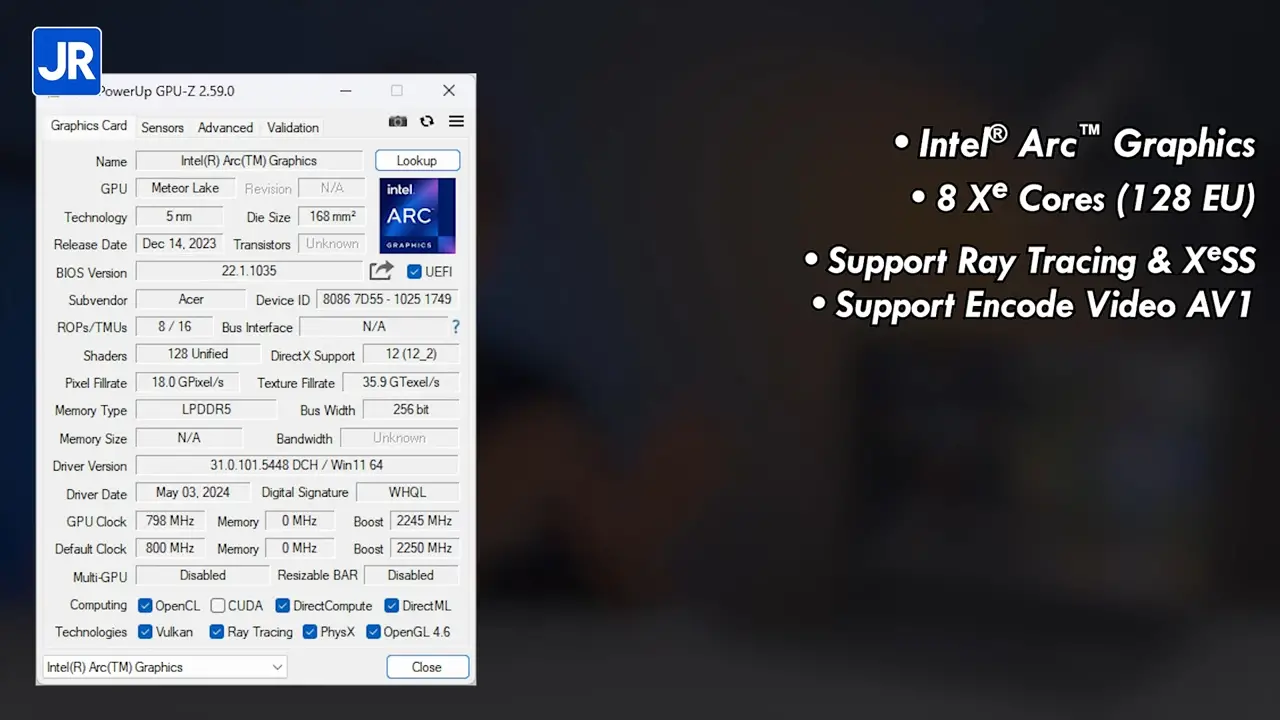Viewport: 1280px width, 720px height.
Task: Click the BIOS export share icon
Action: coord(381,271)
